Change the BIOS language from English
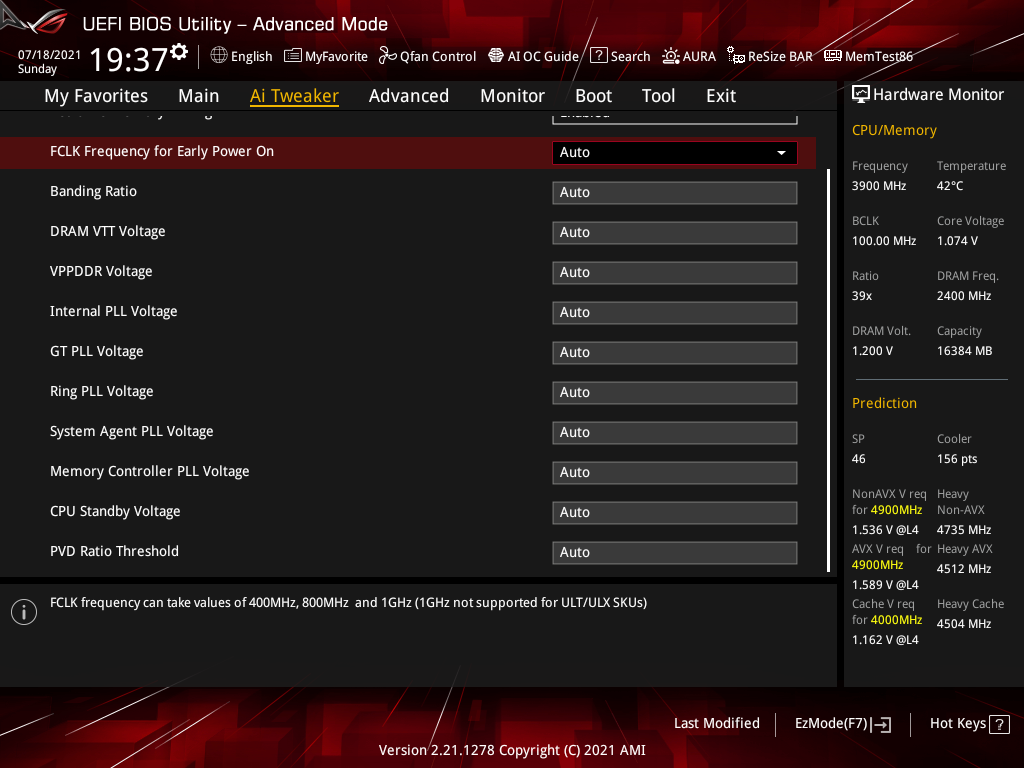The width and height of the screenshot is (1024, 768). (241, 56)
